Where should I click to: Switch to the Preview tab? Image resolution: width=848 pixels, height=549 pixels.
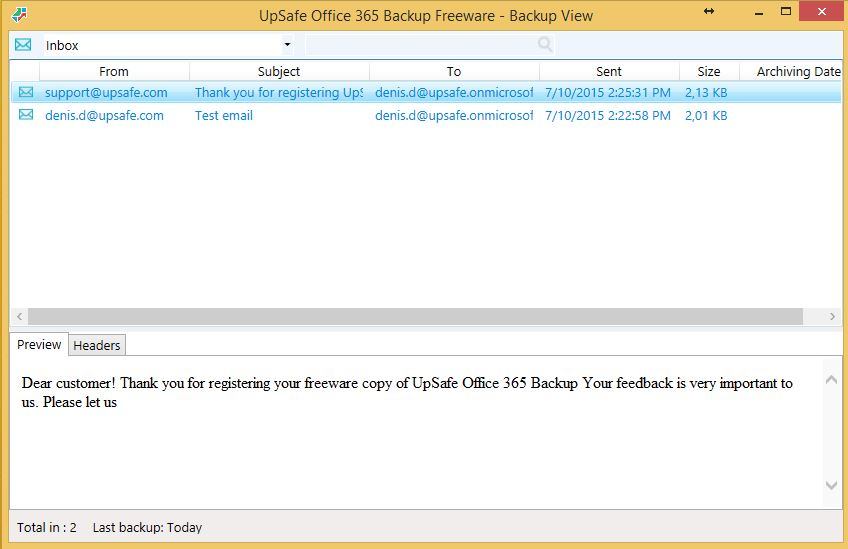pos(39,345)
